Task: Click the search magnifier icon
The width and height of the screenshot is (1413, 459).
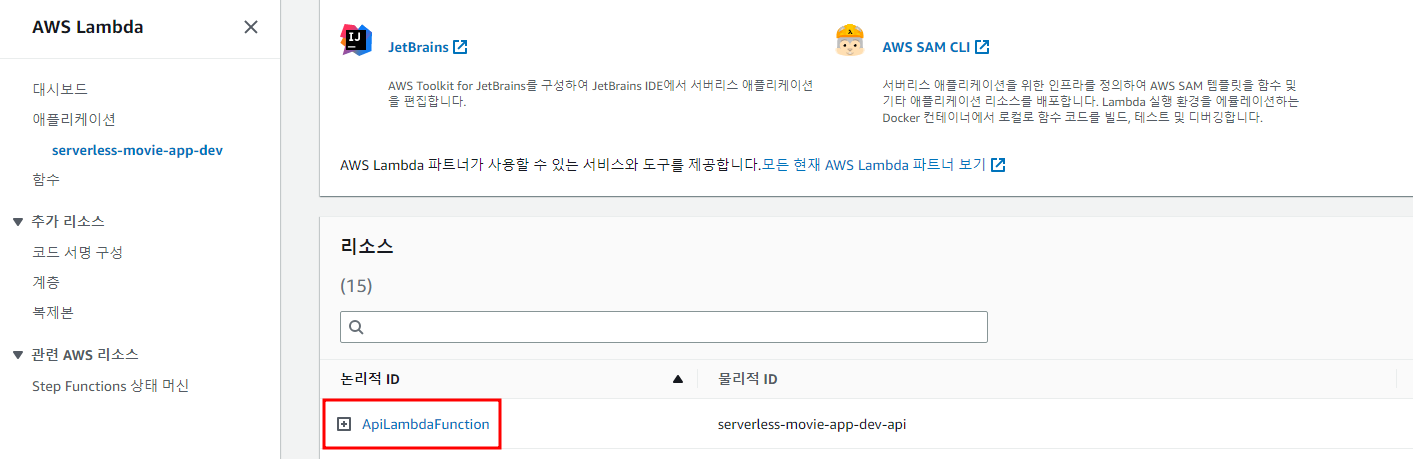Action: point(356,327)
